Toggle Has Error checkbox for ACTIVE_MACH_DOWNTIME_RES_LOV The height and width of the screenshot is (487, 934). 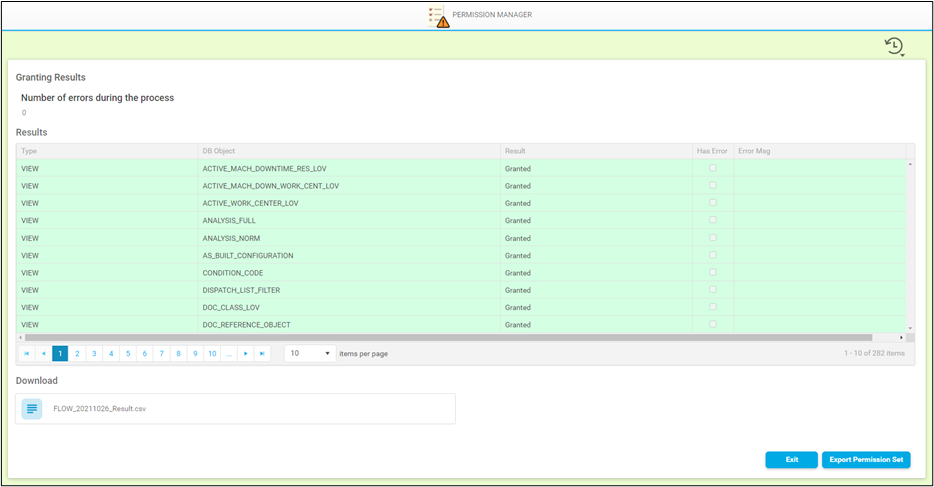(x=713, y=168)
